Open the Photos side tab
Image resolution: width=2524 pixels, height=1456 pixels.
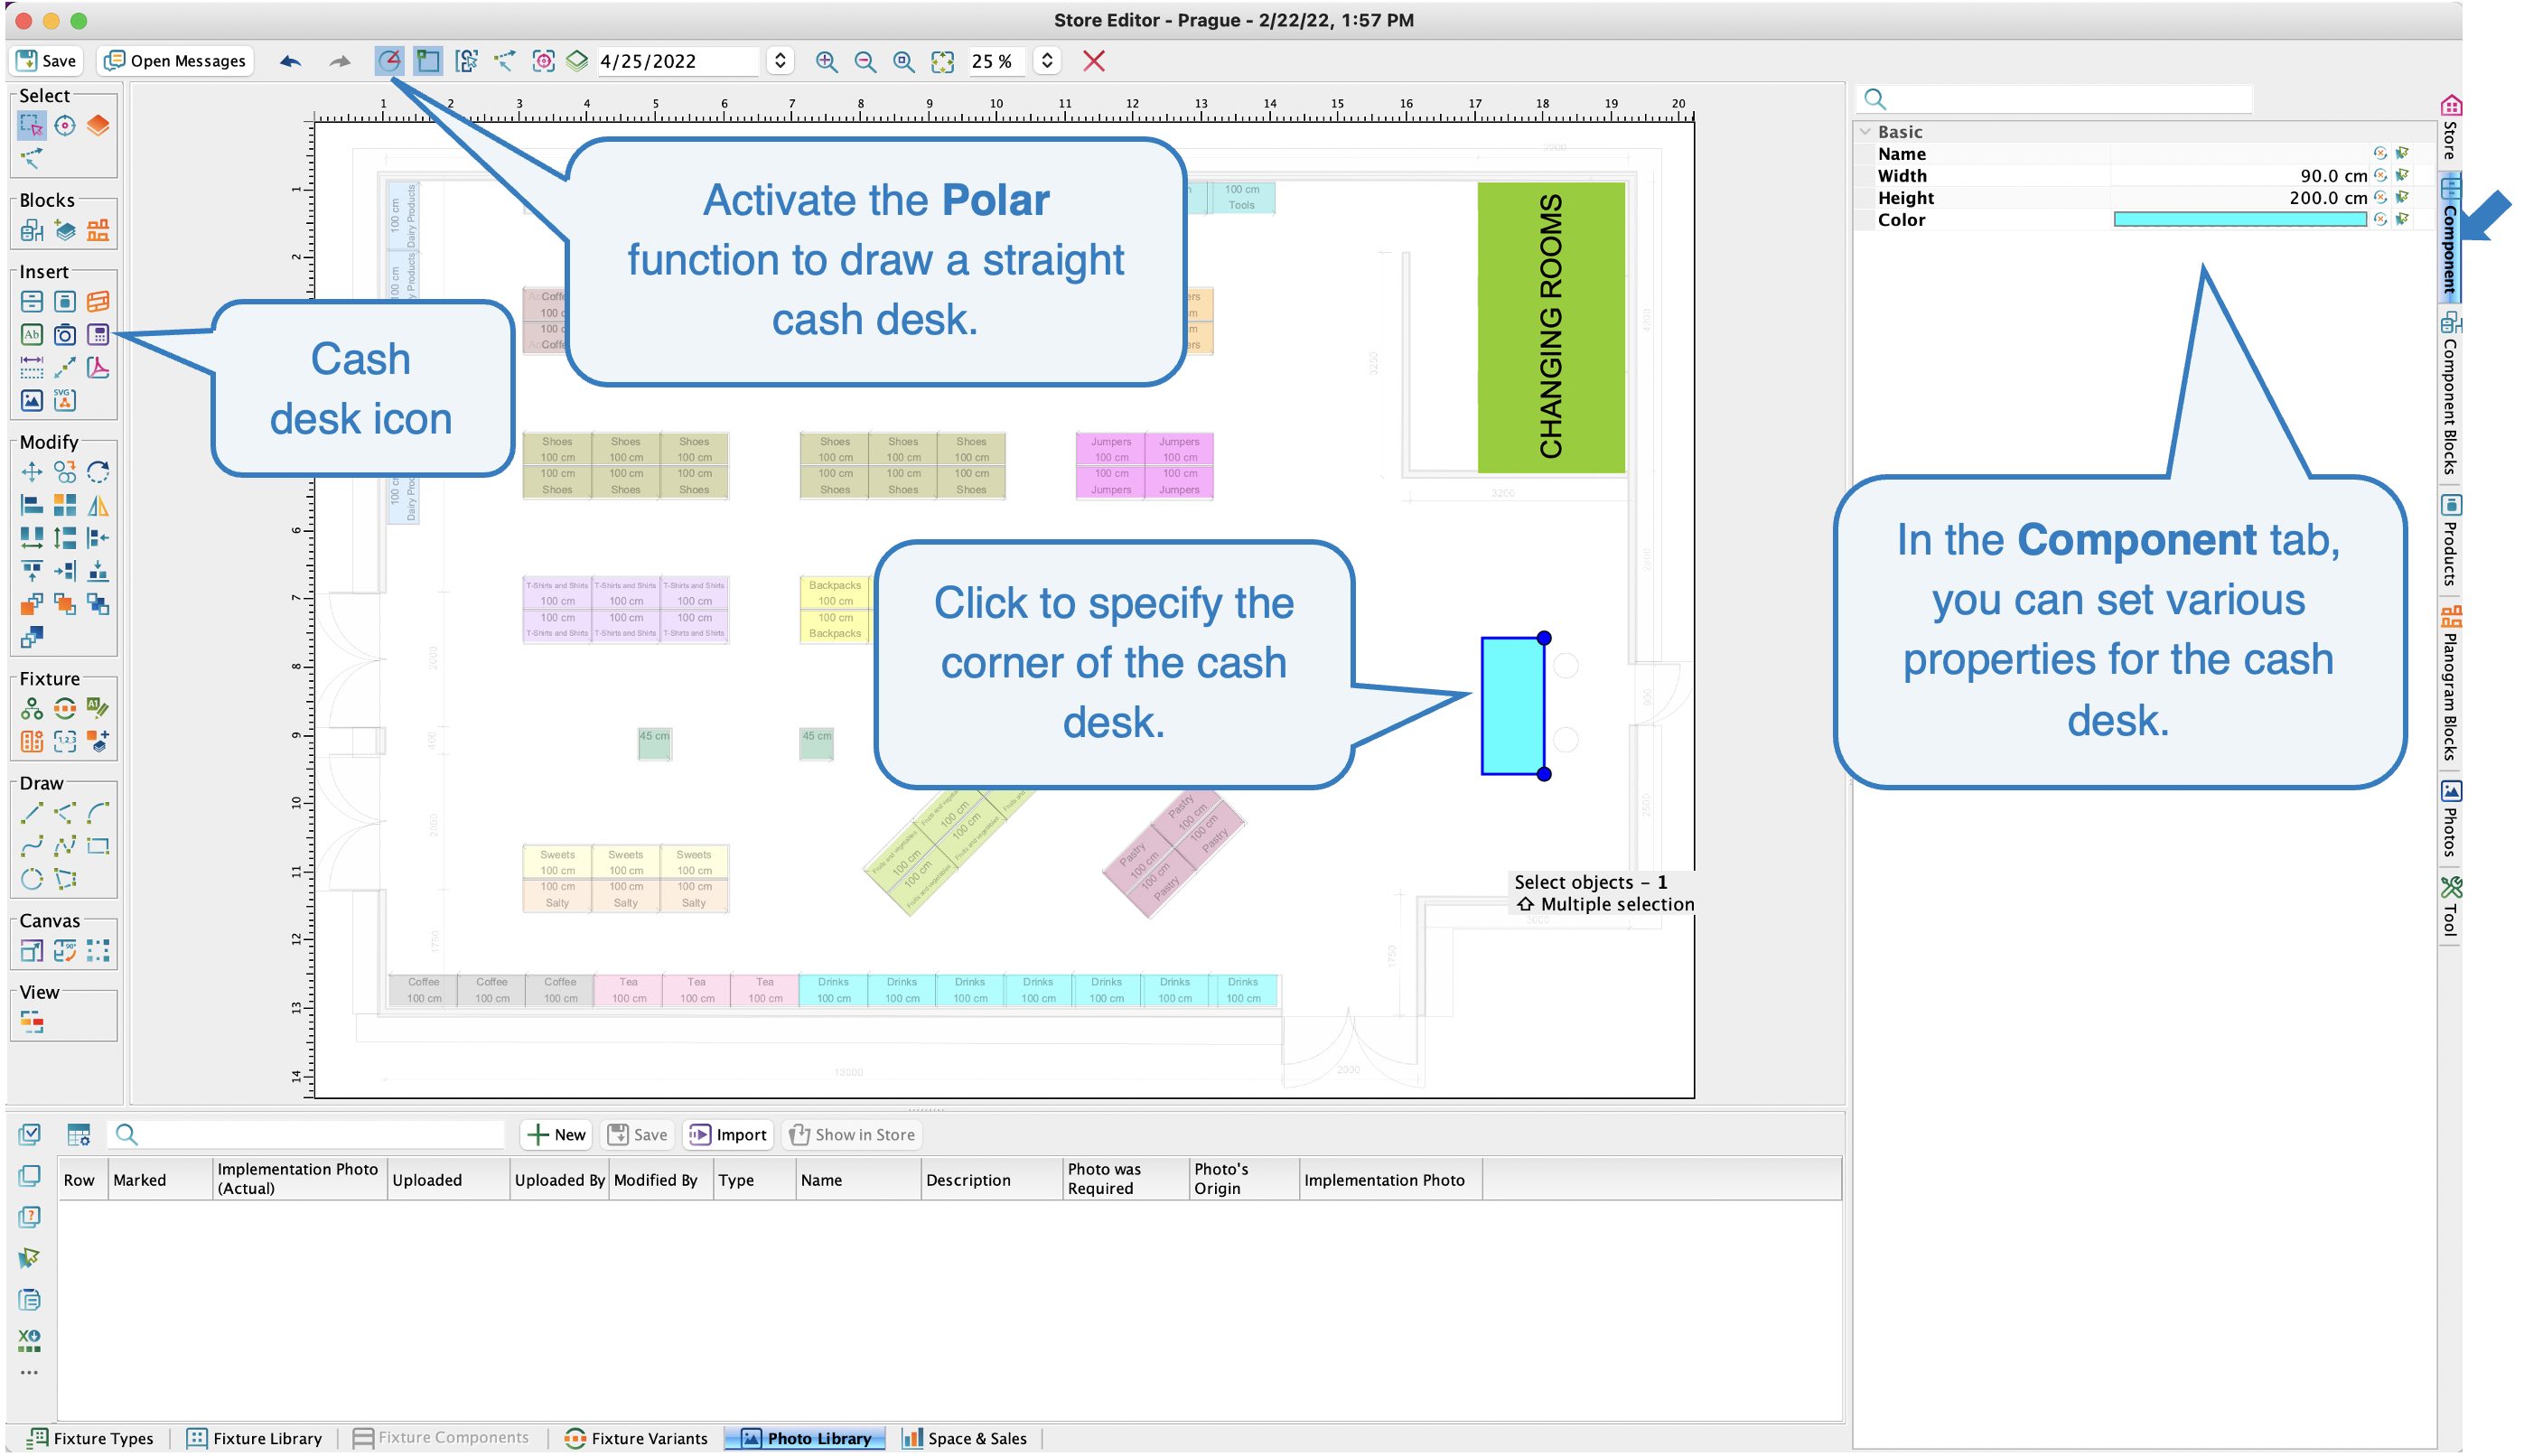(x=2450, y=819)
